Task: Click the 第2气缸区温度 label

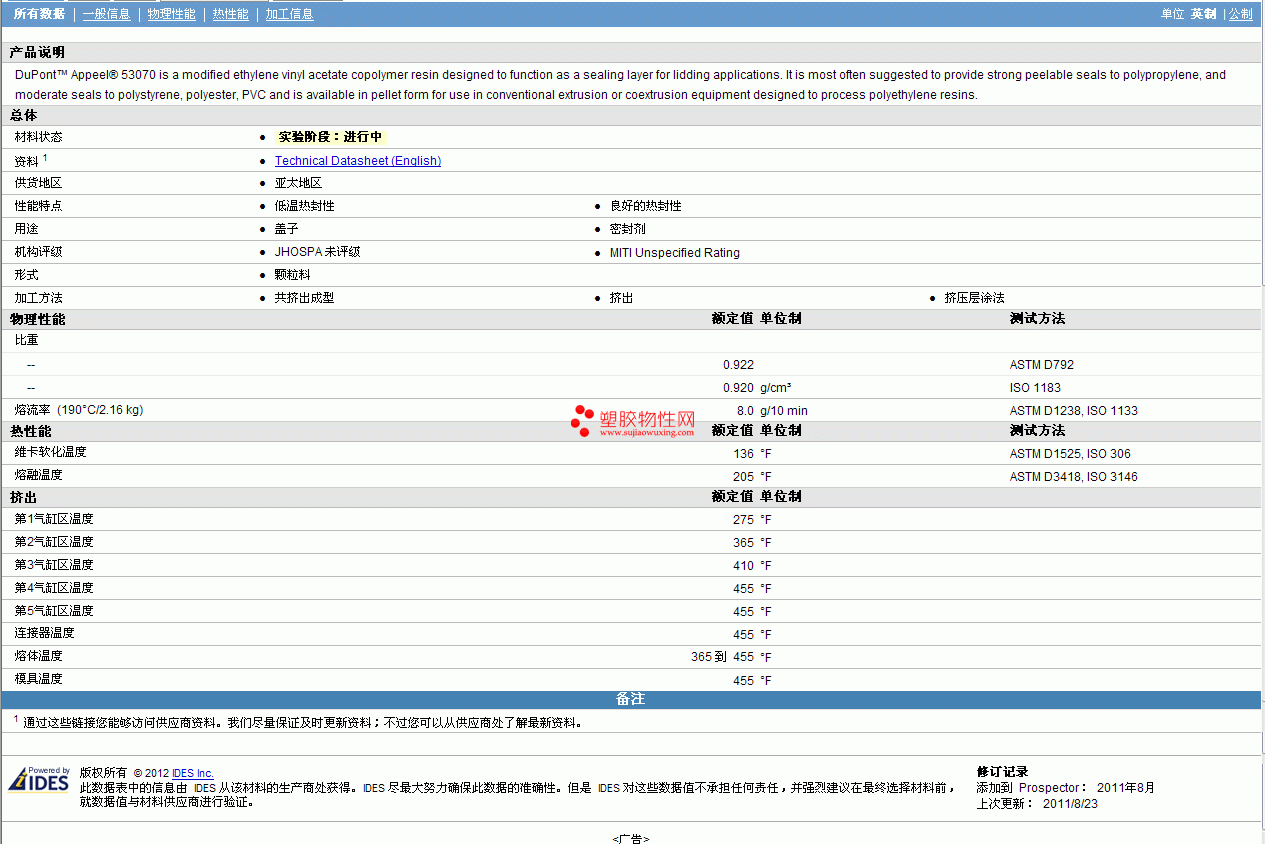Action: pyautogui.click(x=54, y=542)
